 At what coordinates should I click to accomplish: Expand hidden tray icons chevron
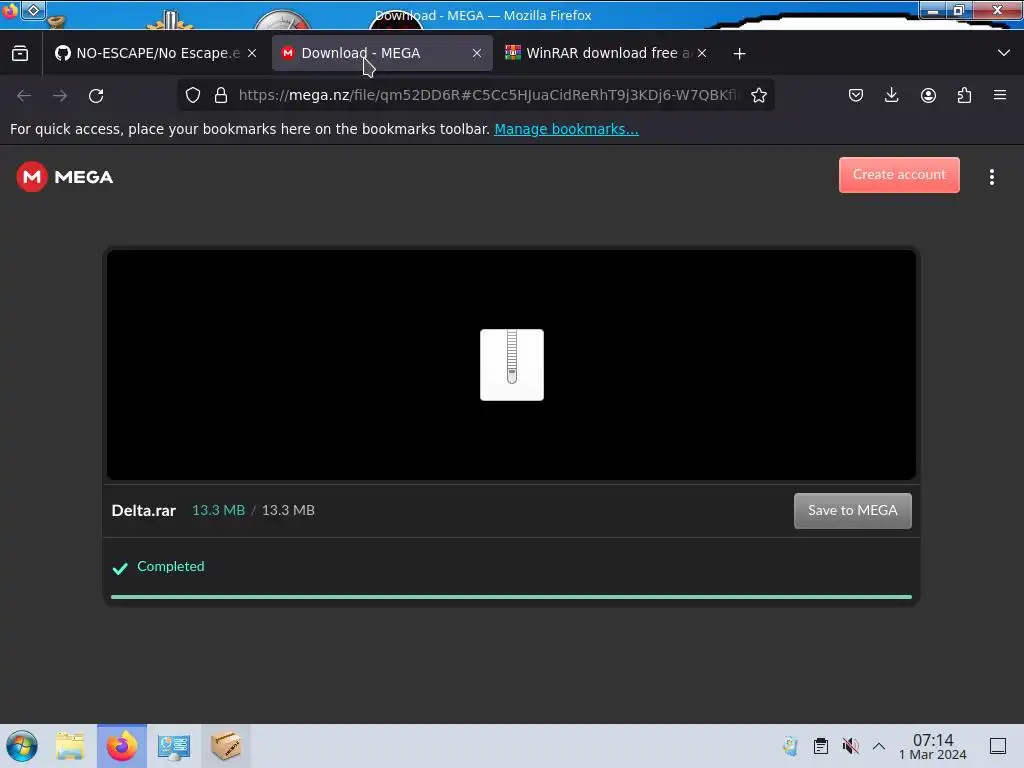(x=879, y=746)
